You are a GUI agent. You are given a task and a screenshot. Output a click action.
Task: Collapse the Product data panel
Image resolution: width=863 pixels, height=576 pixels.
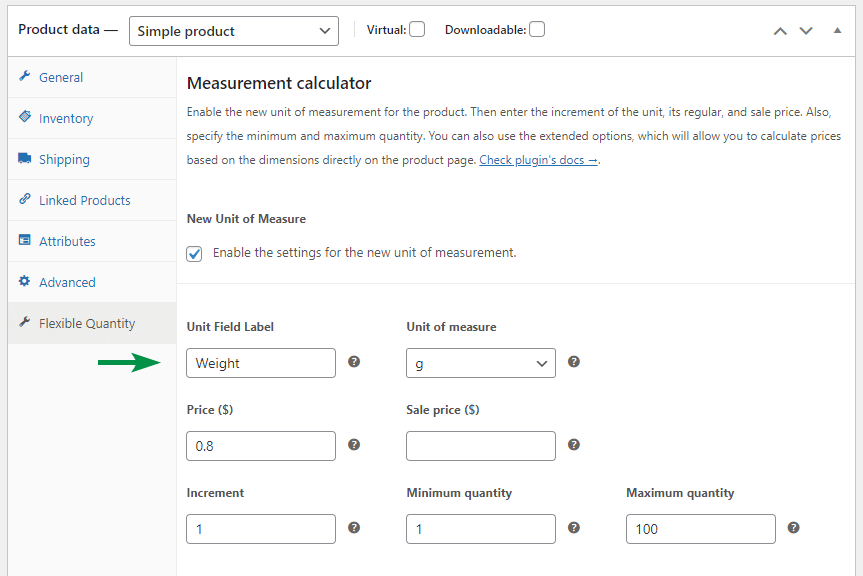(837, 30)
